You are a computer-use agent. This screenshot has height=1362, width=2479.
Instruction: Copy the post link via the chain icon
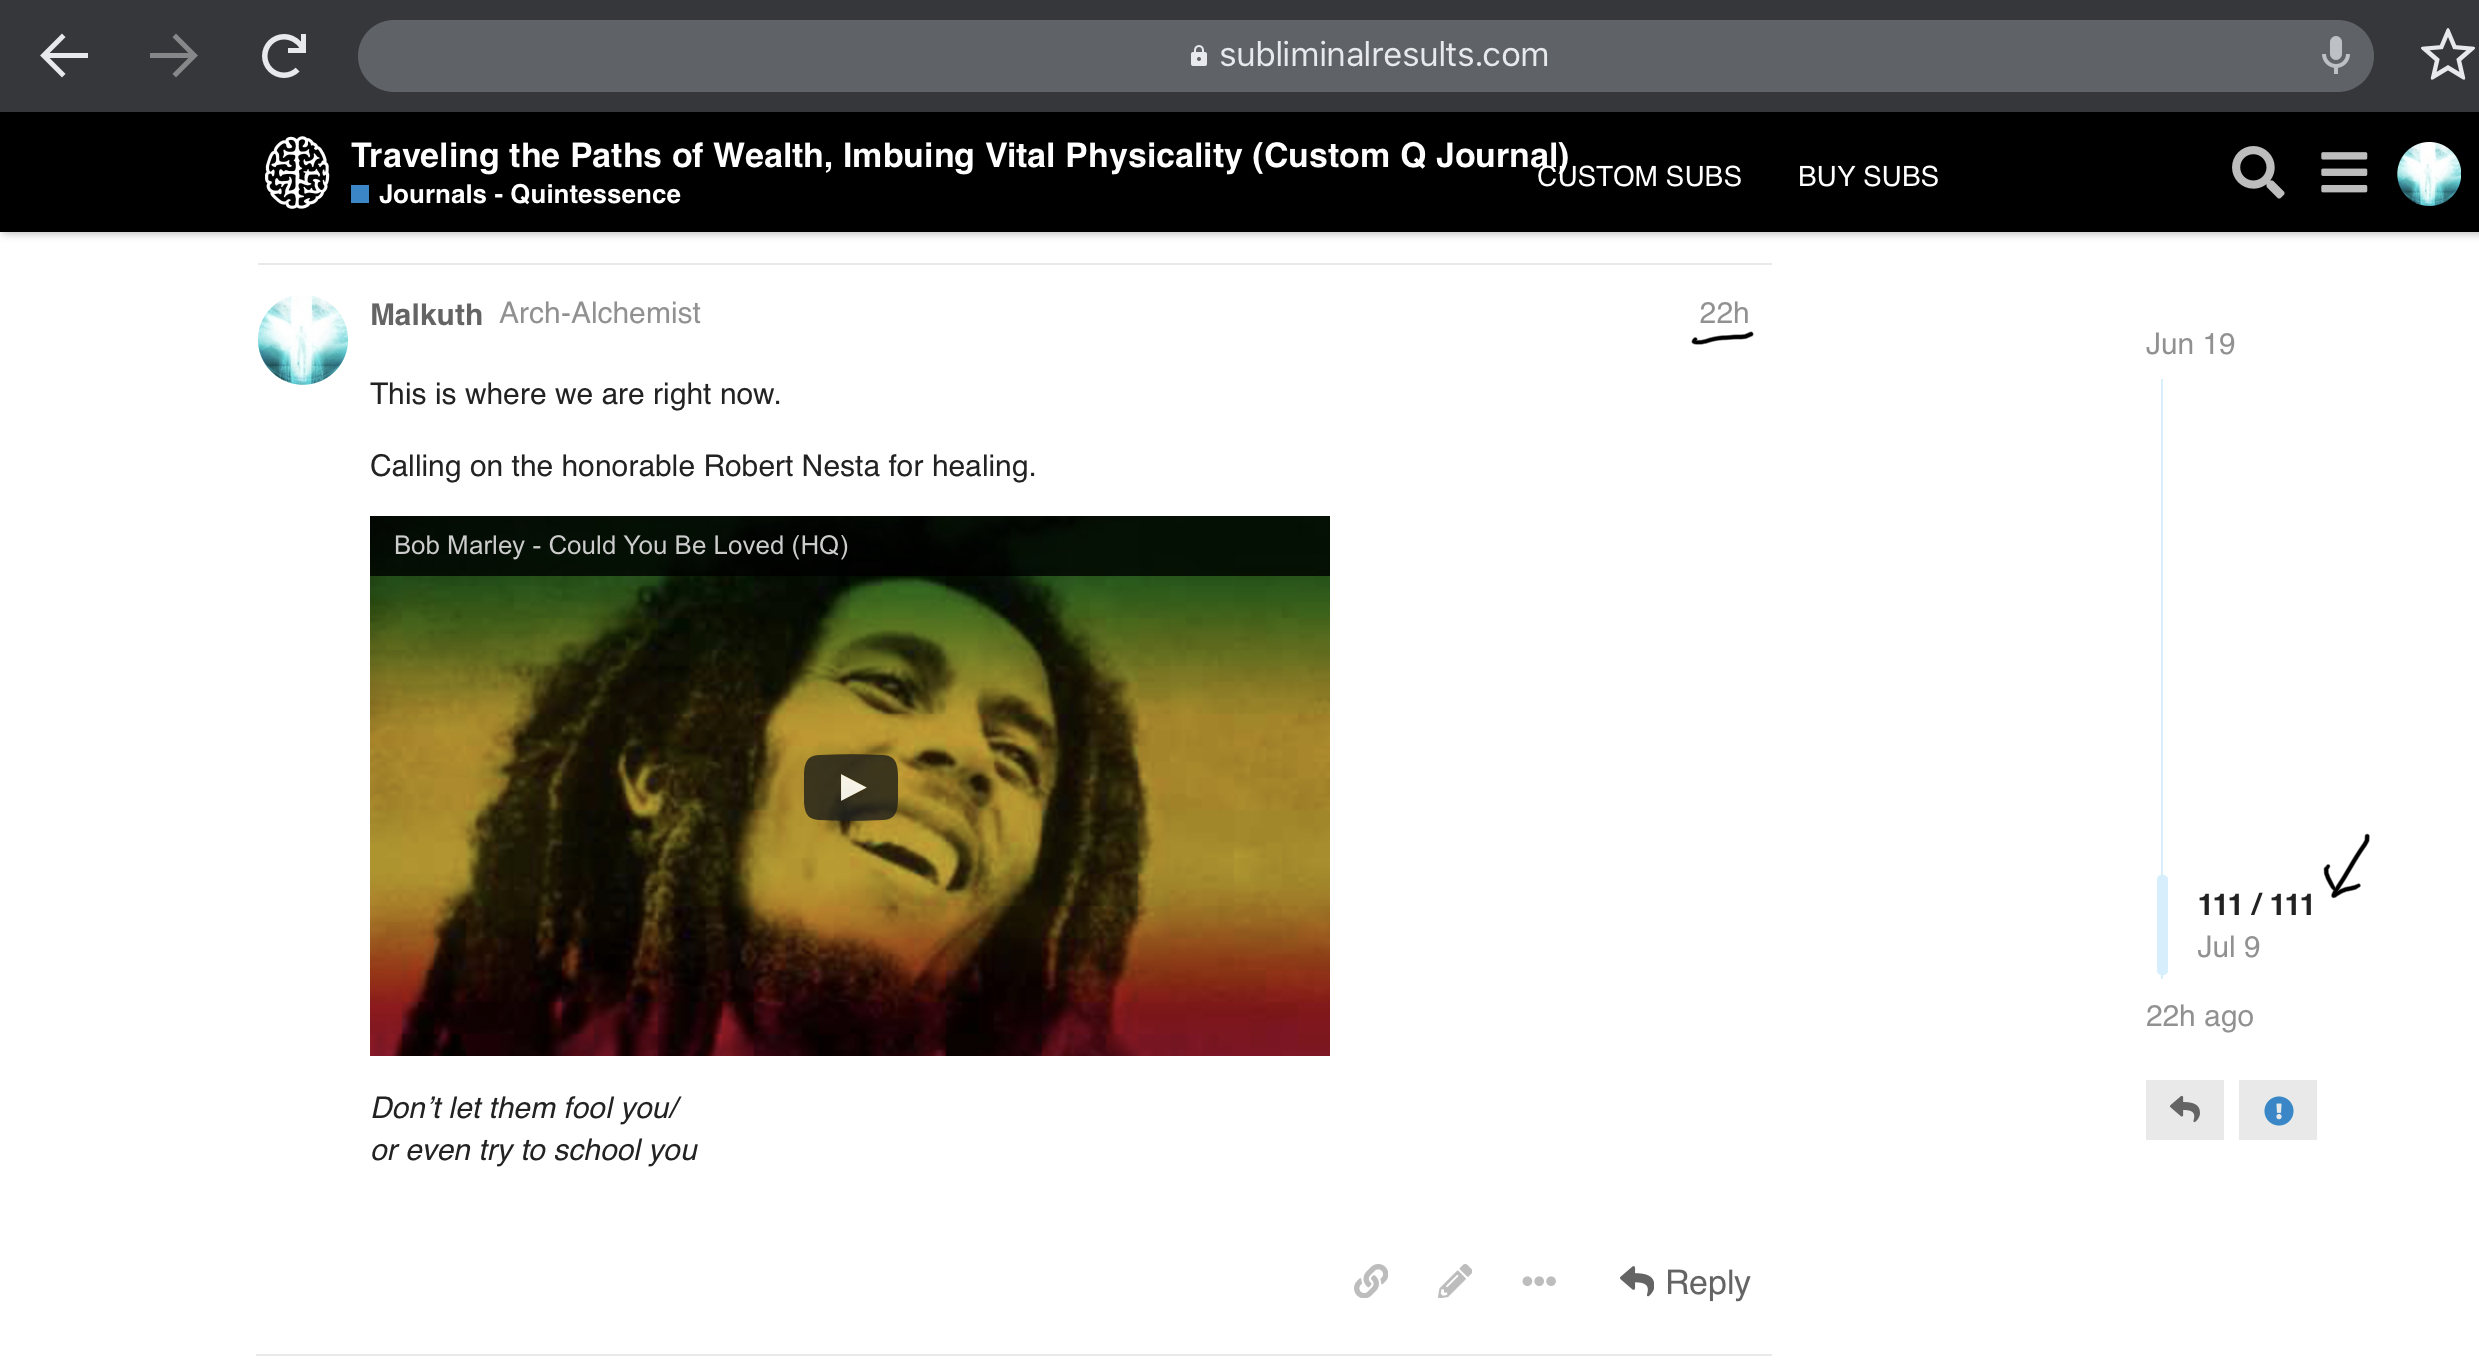tap(1371, 1281)
